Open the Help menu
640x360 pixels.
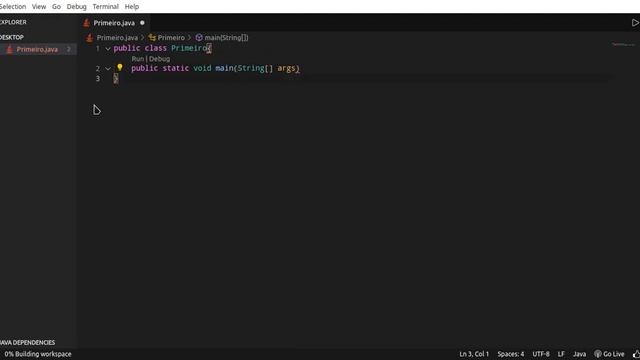[131, 7]
